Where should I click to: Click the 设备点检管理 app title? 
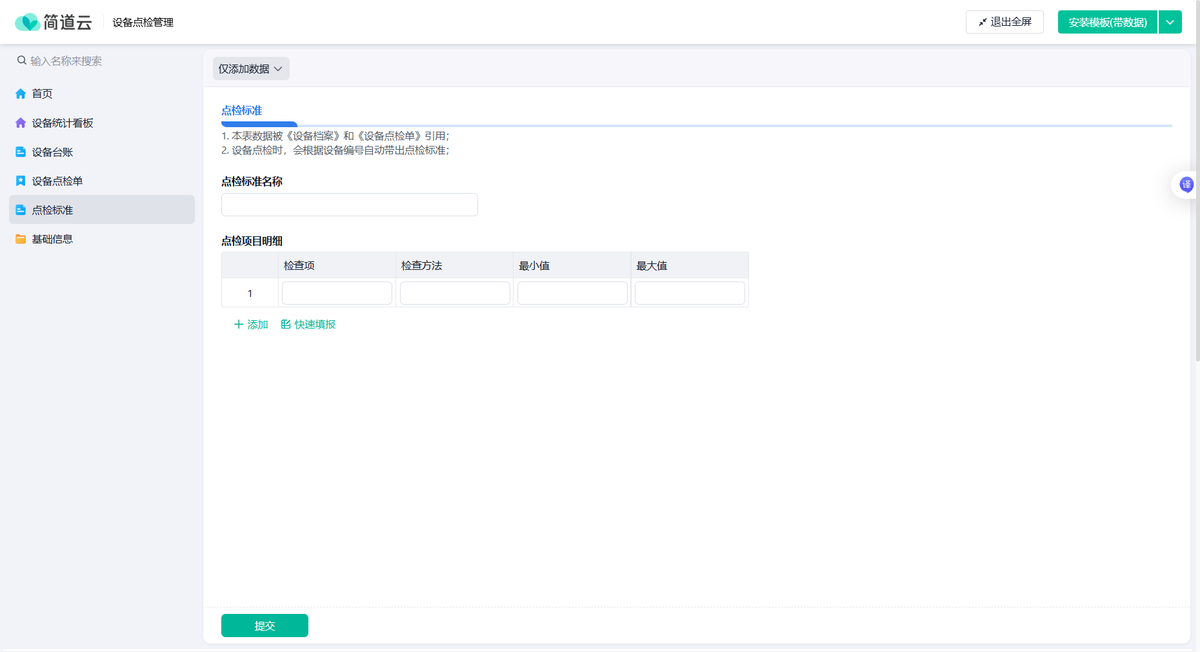point(143,22)
